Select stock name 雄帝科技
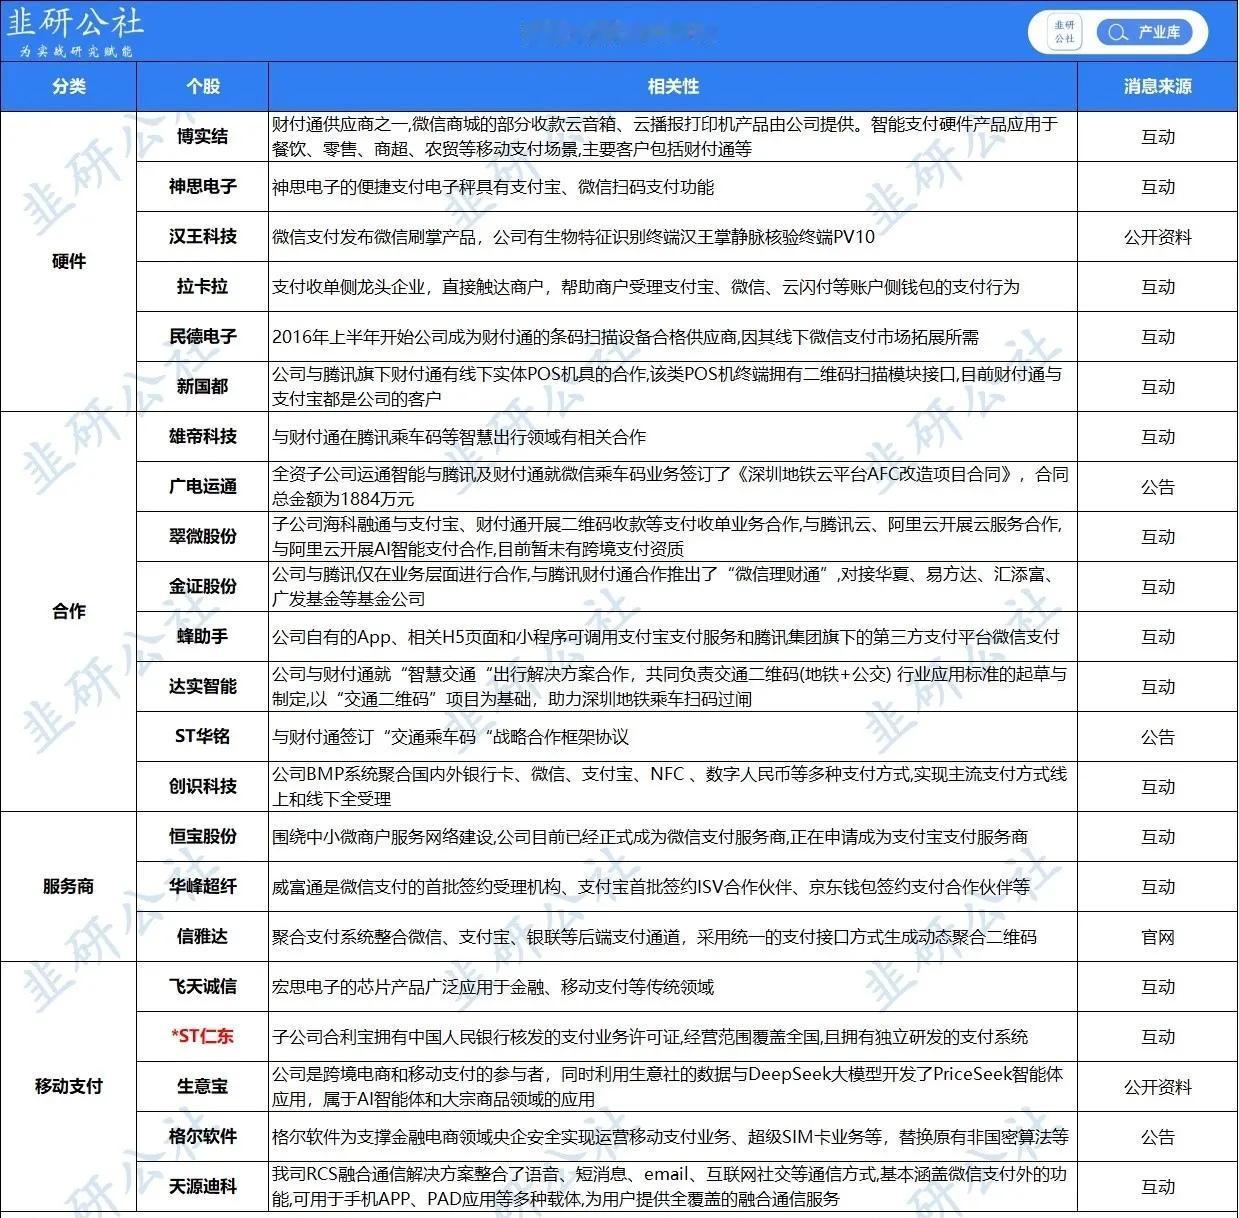 202,436
